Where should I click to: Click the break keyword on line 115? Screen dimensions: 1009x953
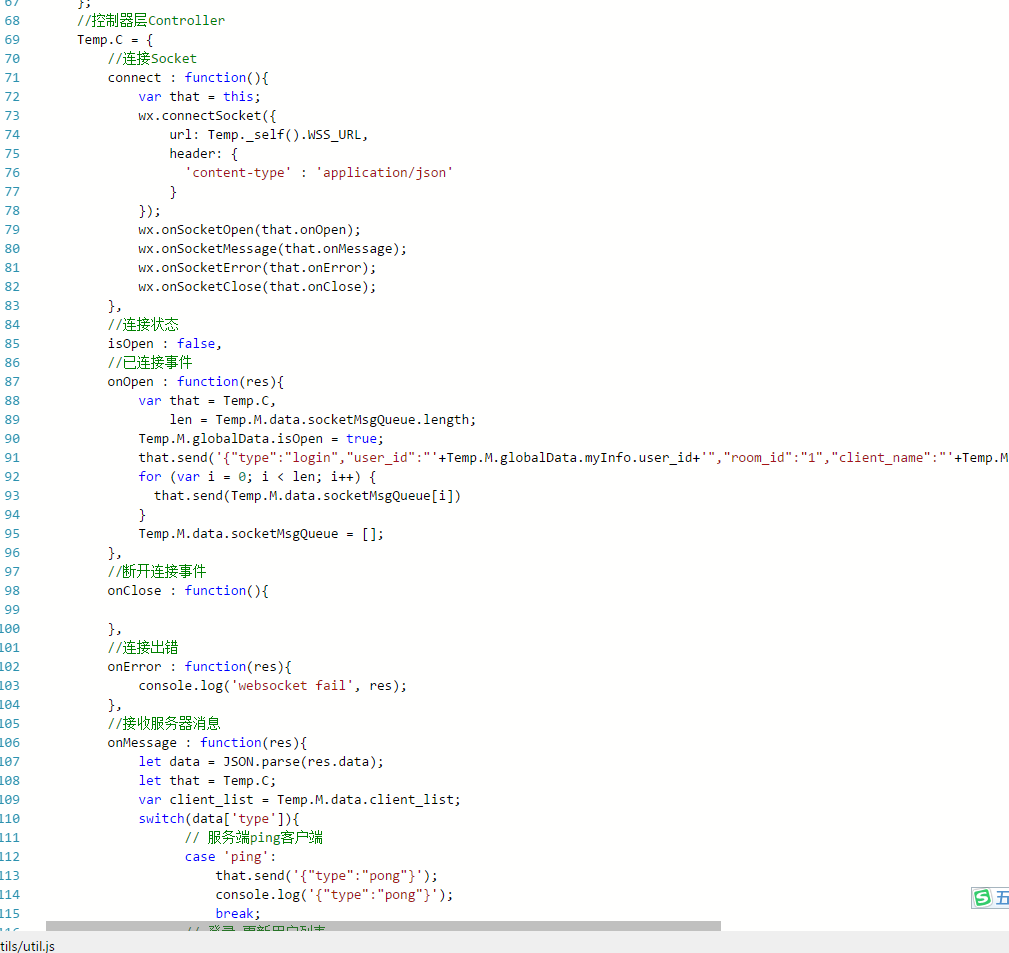click(236, 913)
